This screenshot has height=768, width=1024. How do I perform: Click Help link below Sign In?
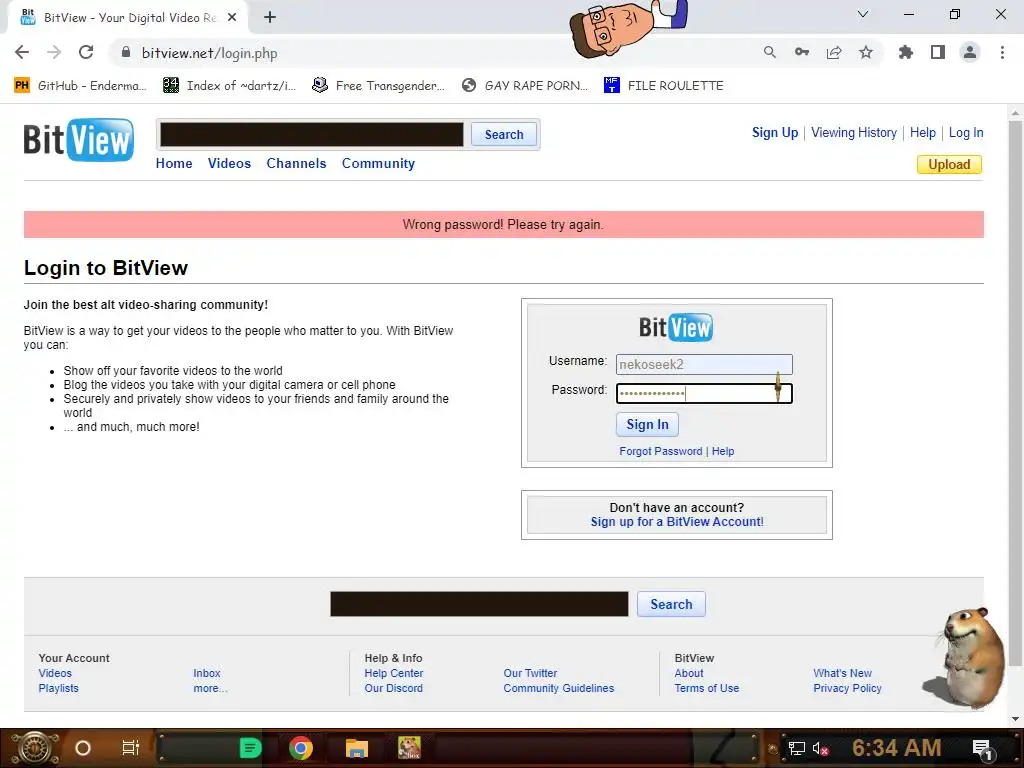[723, 451]
